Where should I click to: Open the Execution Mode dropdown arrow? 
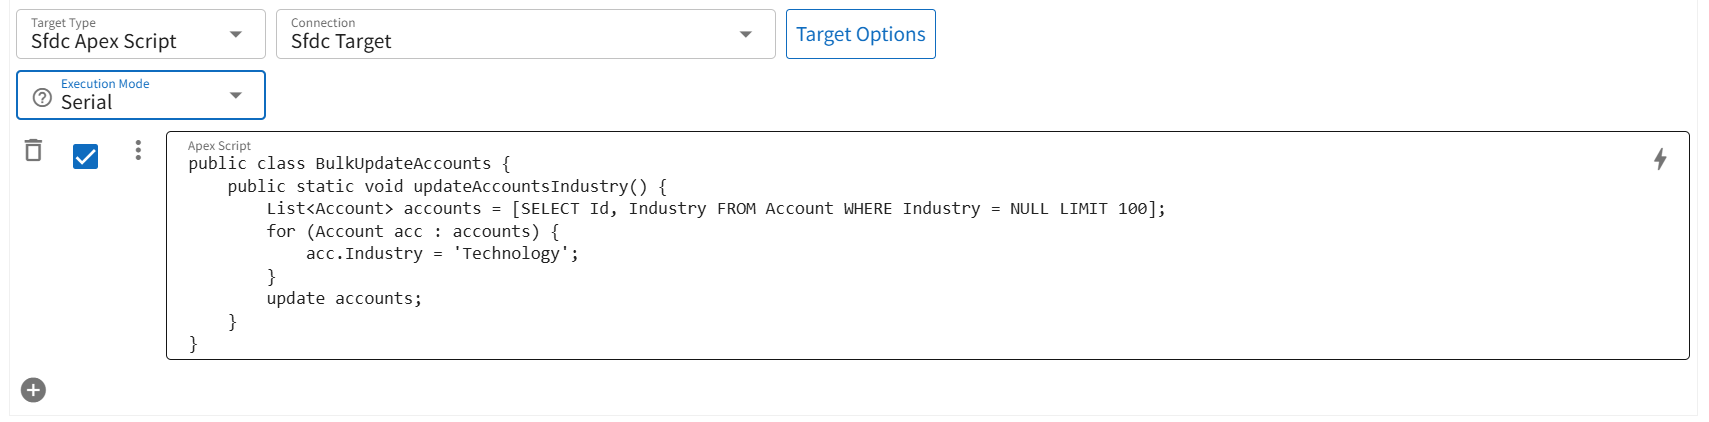pos(236,96)
